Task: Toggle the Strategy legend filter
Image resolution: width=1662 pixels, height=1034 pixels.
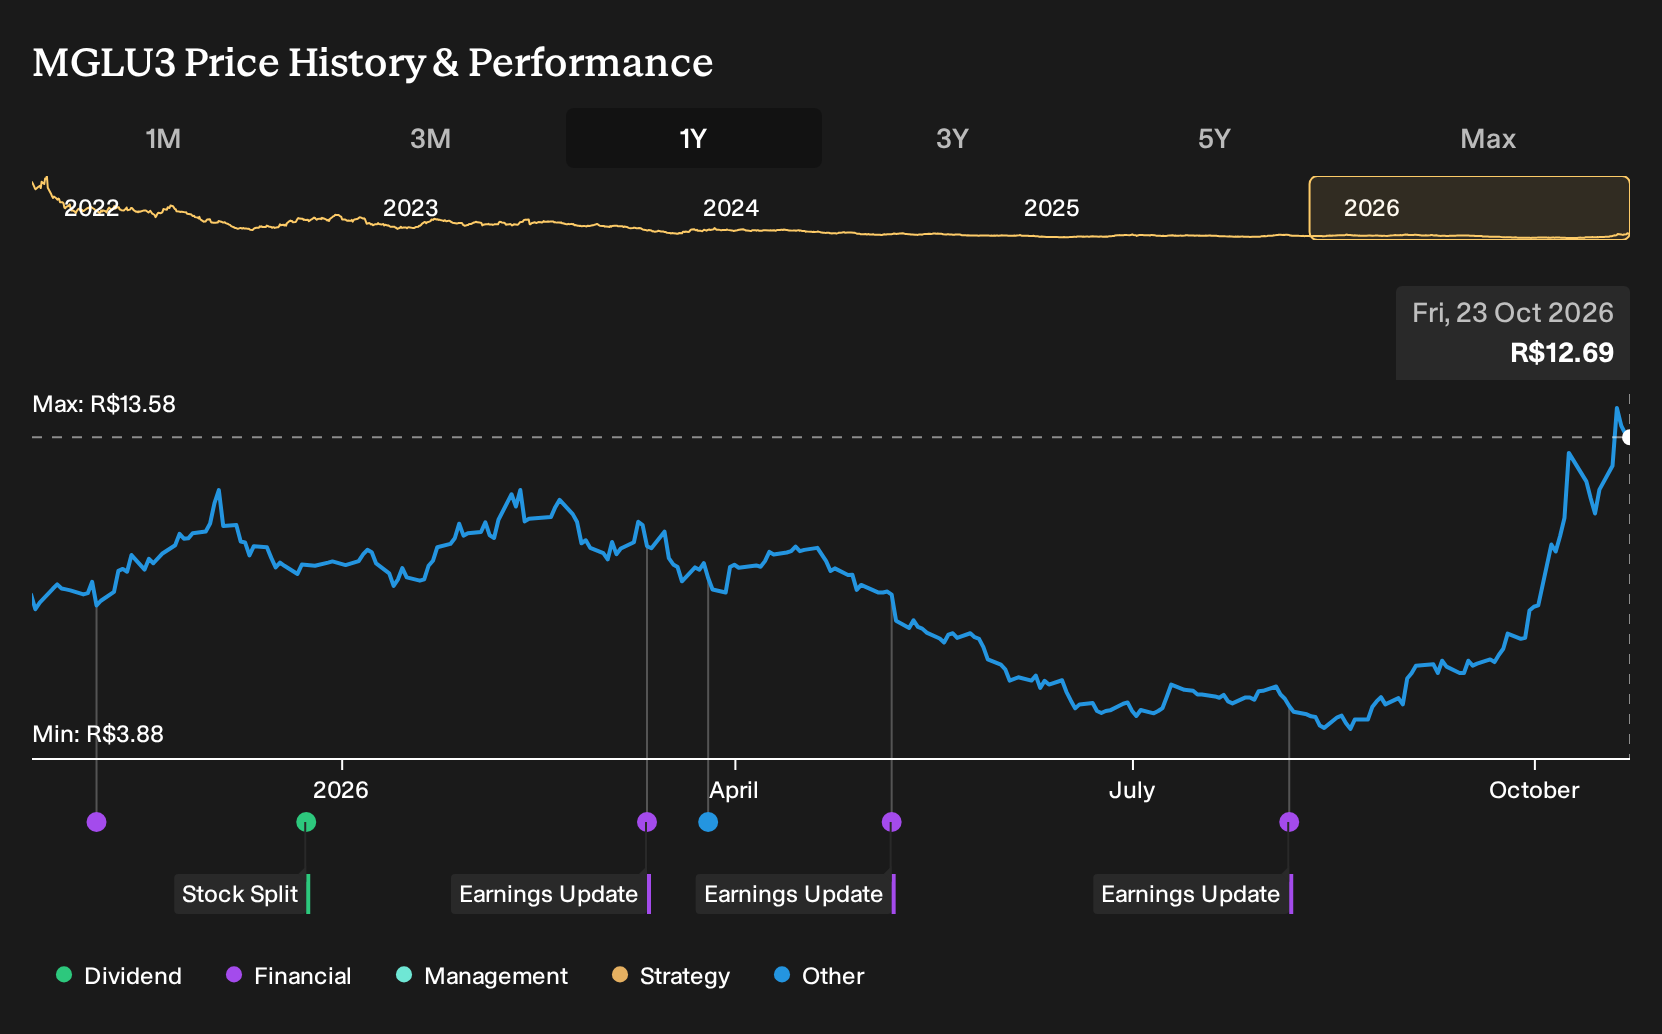Action: [671, 976]
